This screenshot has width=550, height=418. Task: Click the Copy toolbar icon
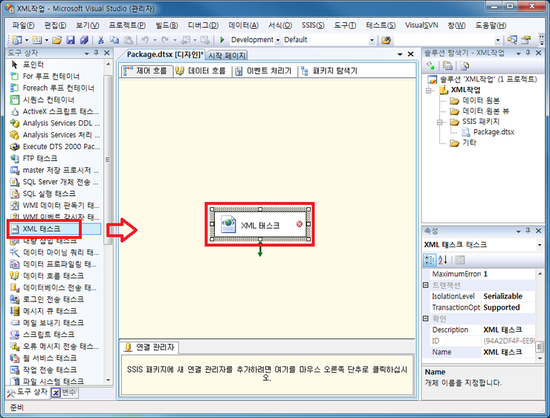click(x=114, y=40)
